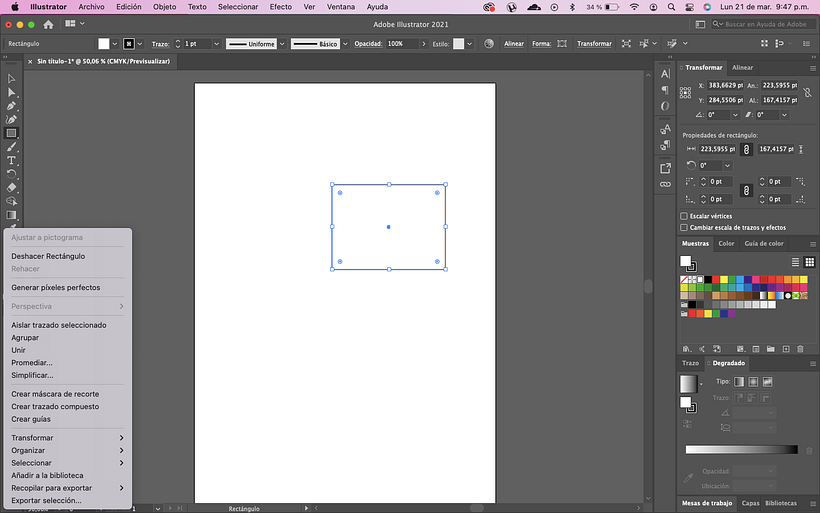820x513 pixels.
Task: Choose radial gradient type
Action: (753, 382)
